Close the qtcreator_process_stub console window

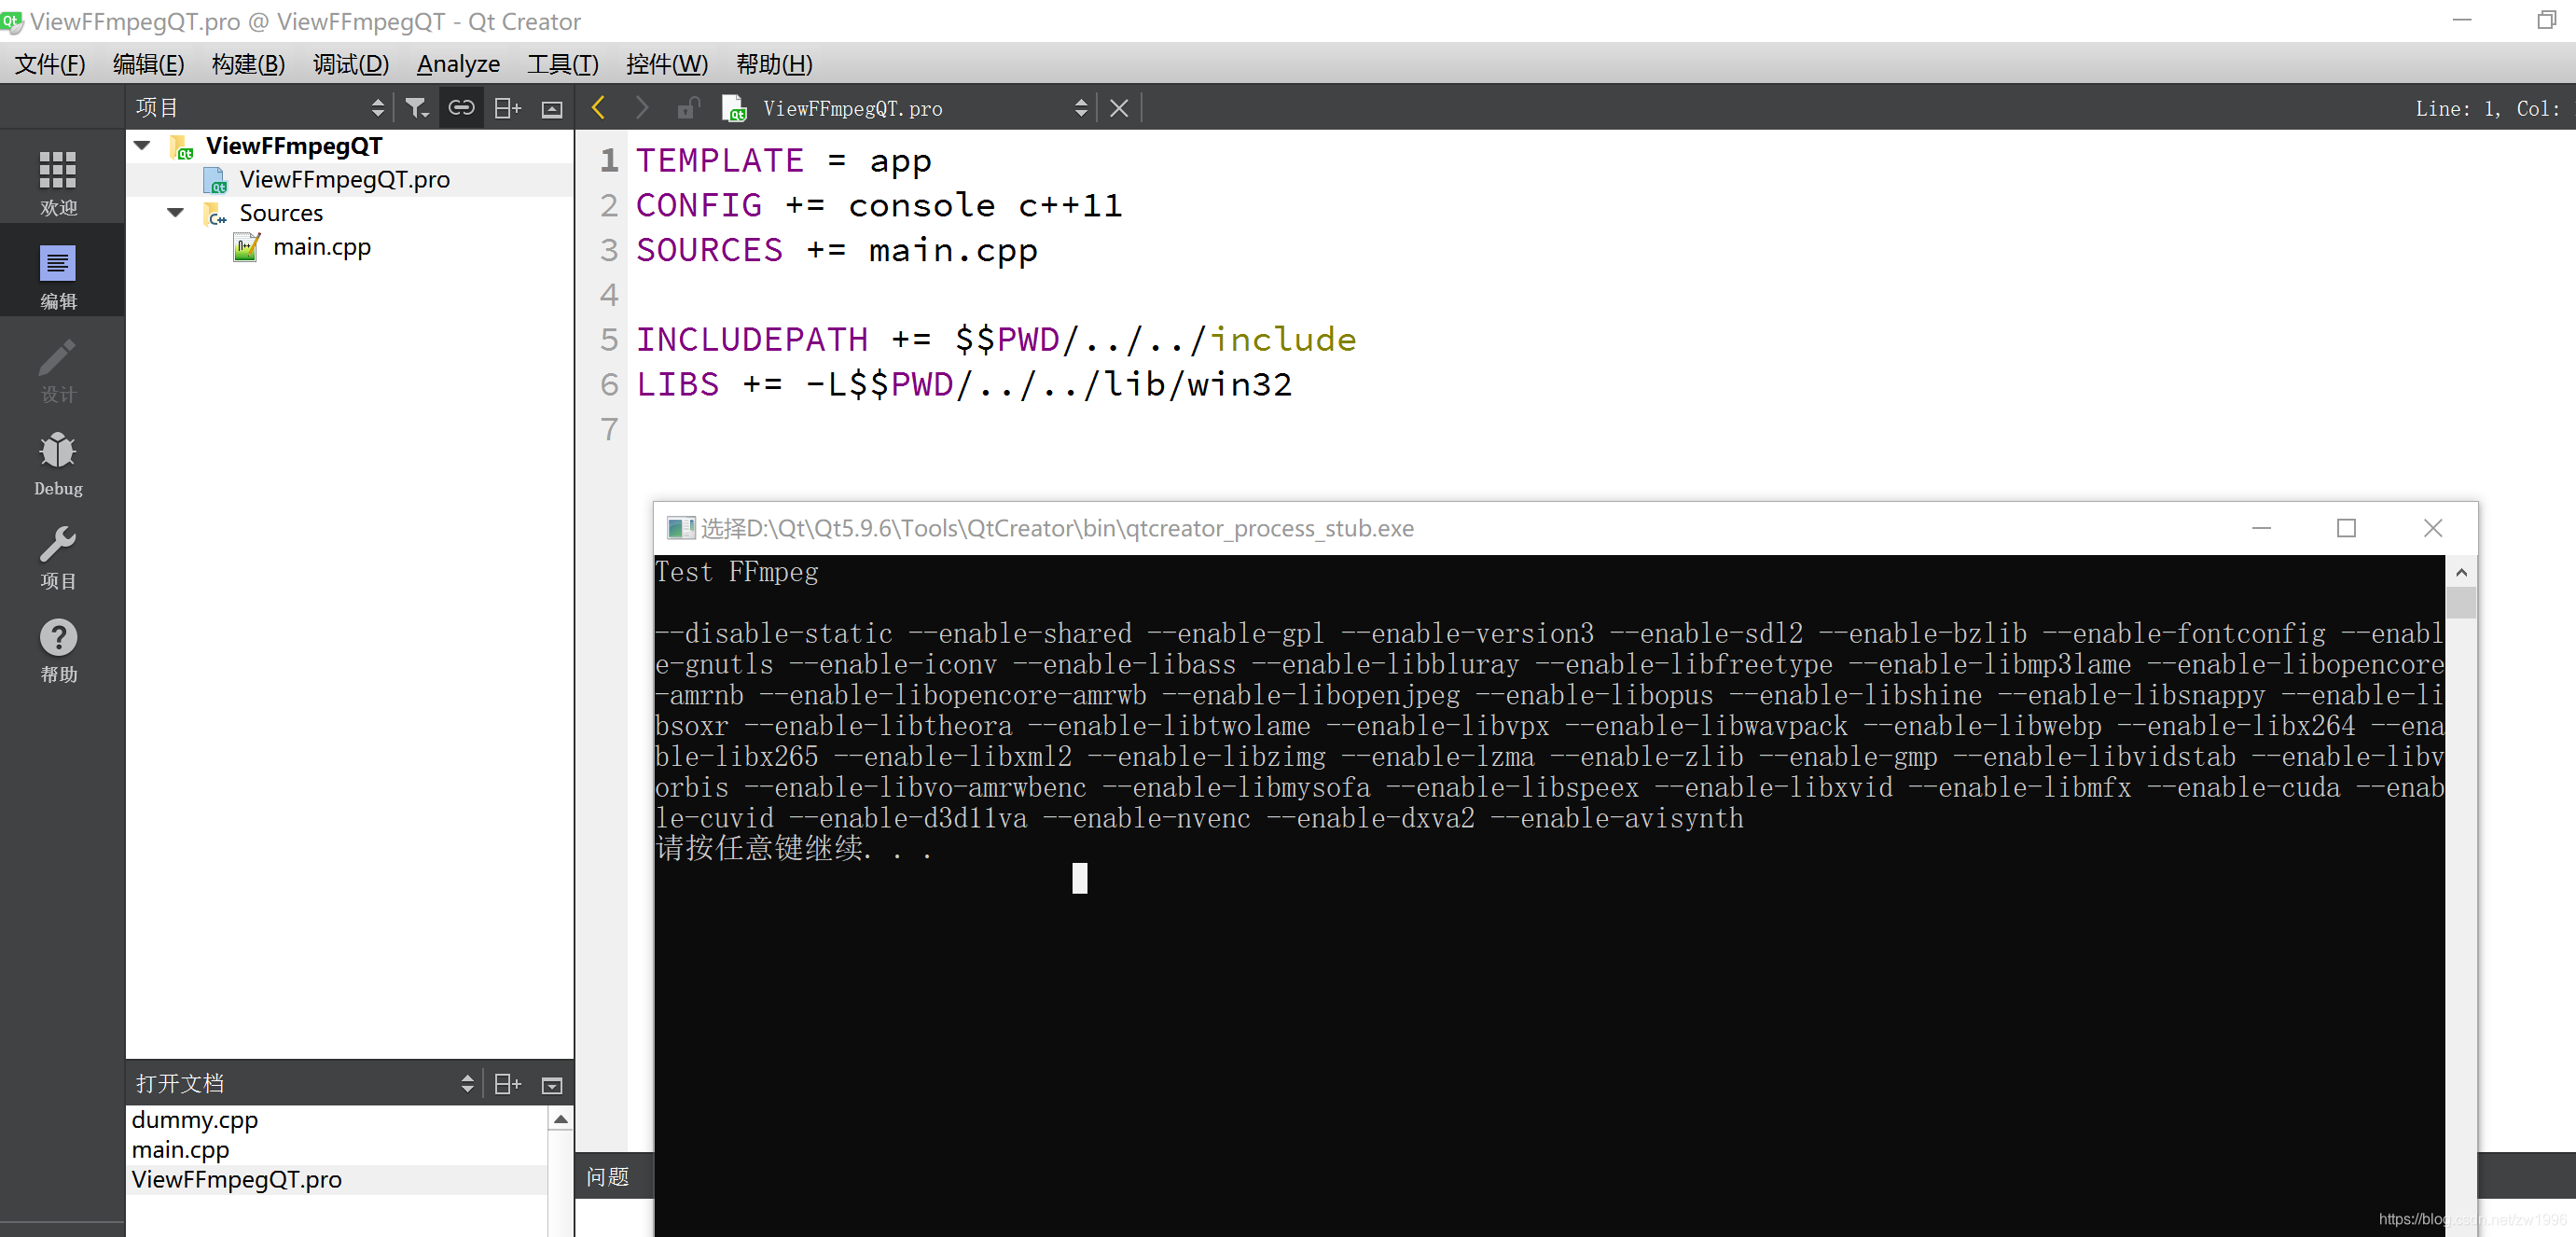[x=2433, y=528]
